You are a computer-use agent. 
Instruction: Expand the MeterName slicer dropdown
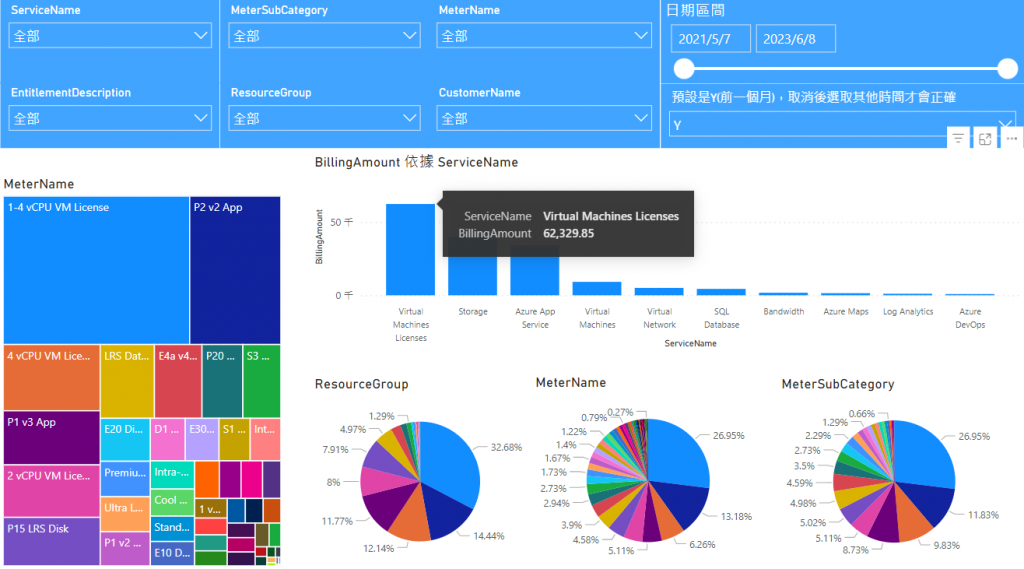click(544, 36)
